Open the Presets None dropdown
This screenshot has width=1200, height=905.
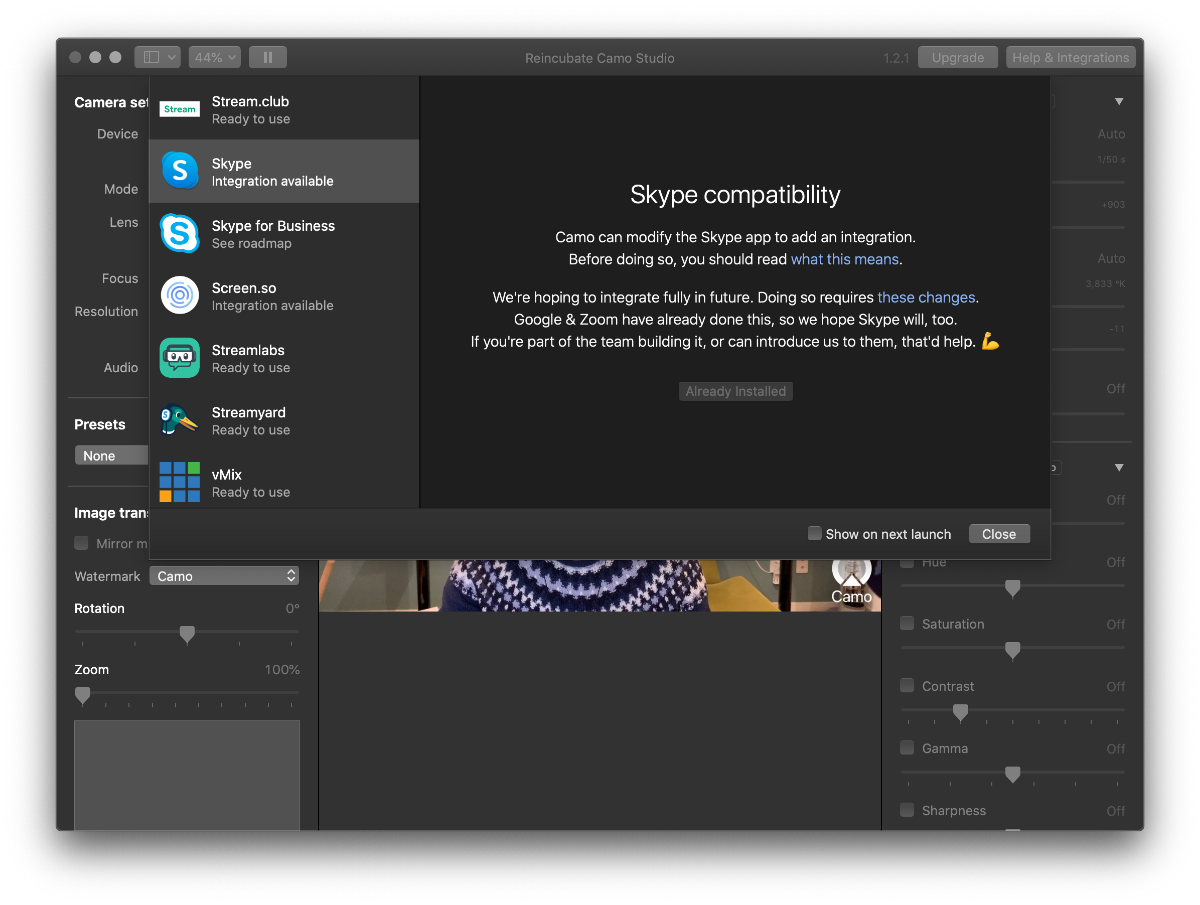112,455
